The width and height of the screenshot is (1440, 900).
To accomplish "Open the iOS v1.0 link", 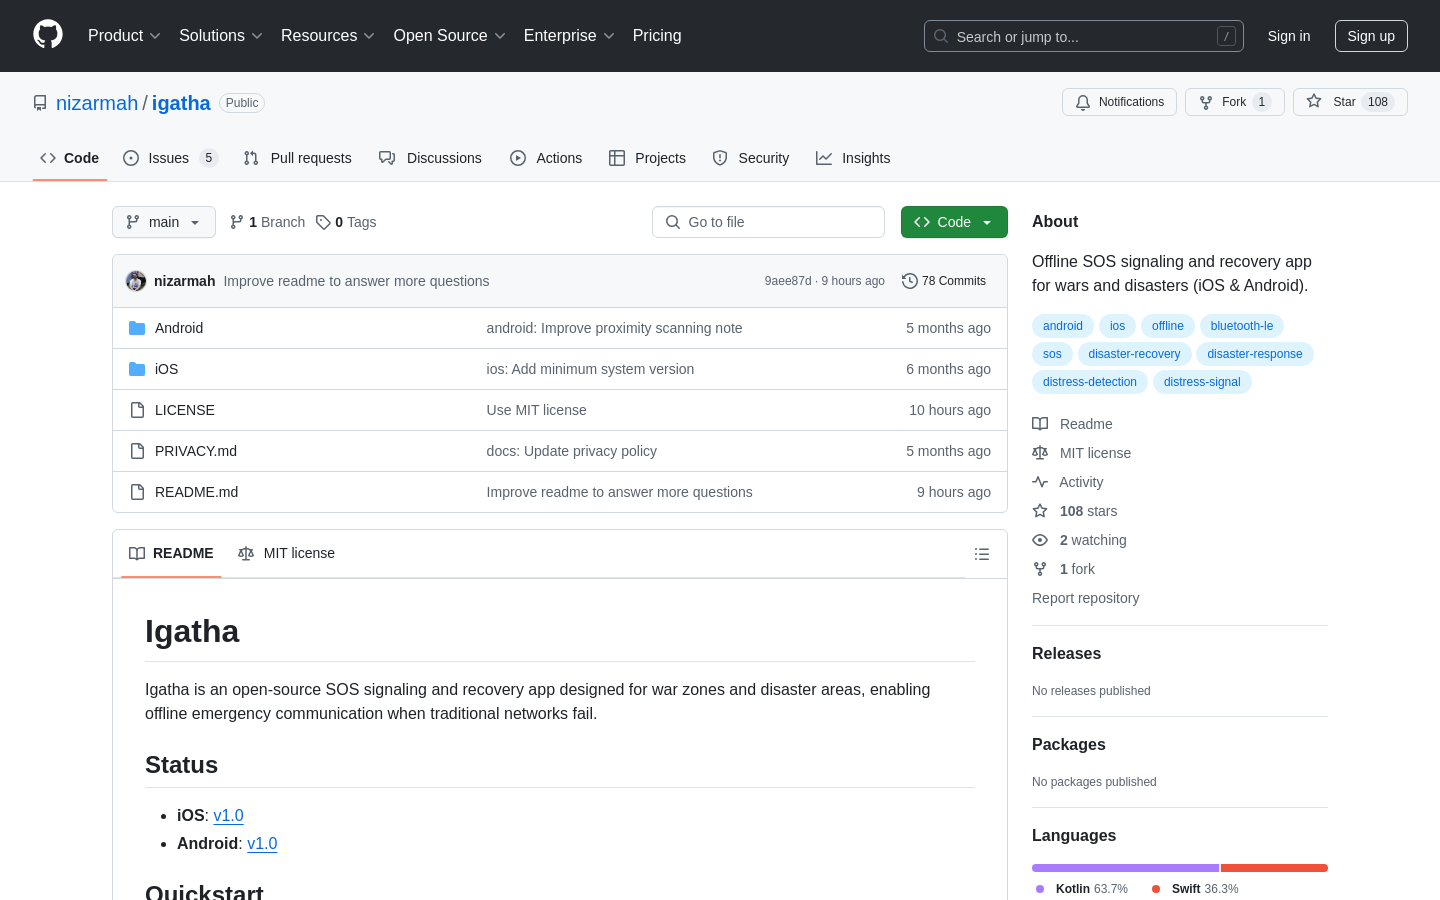I will pyautogui.click(x=229, y=816).
